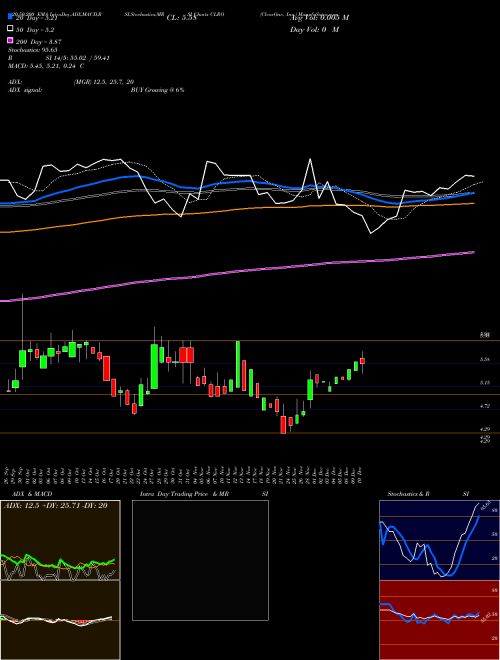Open the blue Stochastics chart panel
The width and height of the screenshot is (500, 660).
[x=439, y=540]
